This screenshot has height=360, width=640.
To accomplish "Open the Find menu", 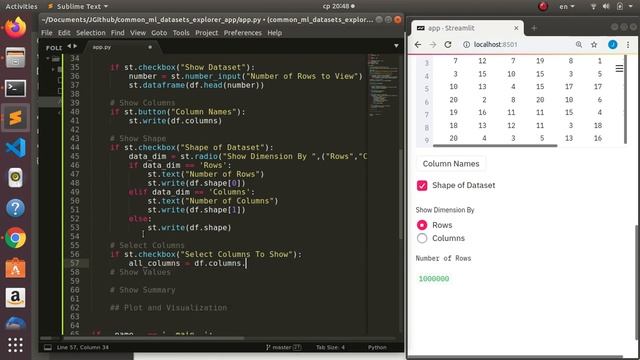I will tap(118, 33).
